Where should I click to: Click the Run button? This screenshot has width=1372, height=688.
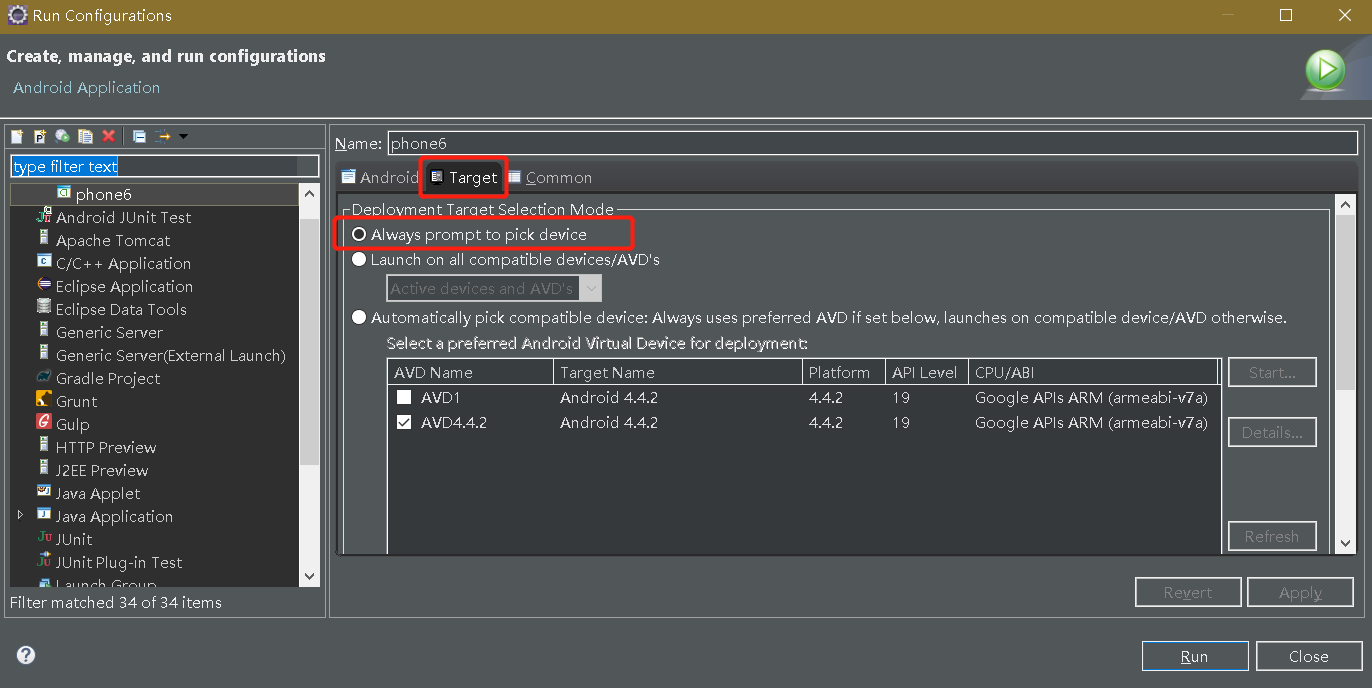pos(1195,656)
